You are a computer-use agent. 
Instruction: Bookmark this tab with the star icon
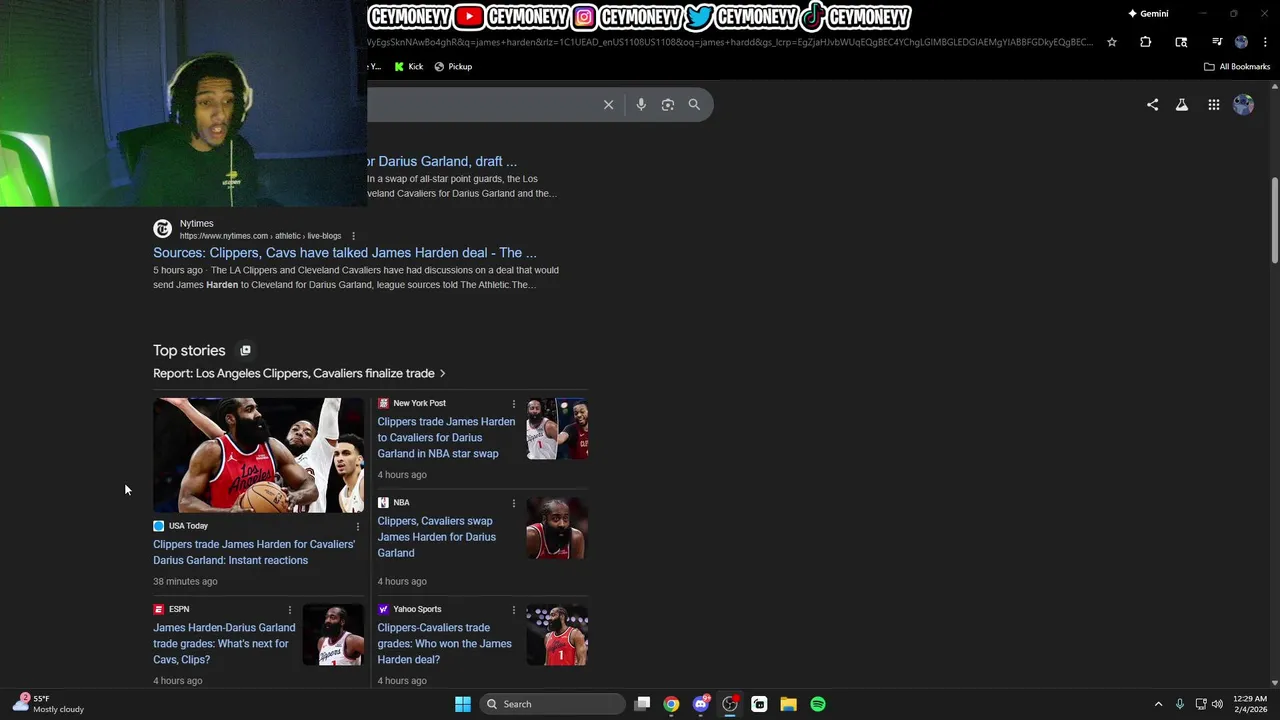(x=1111, y=42)
